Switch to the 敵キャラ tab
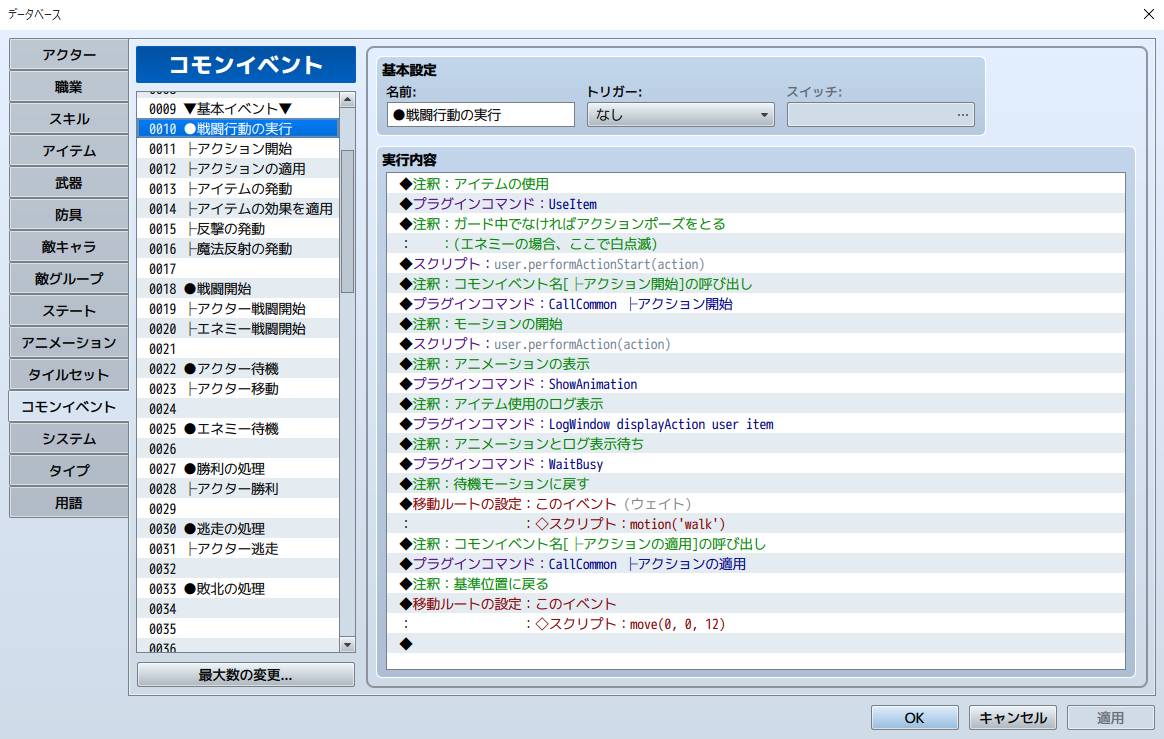The height and width of the screenshot is (739, 1164). [x=69, y=247]
